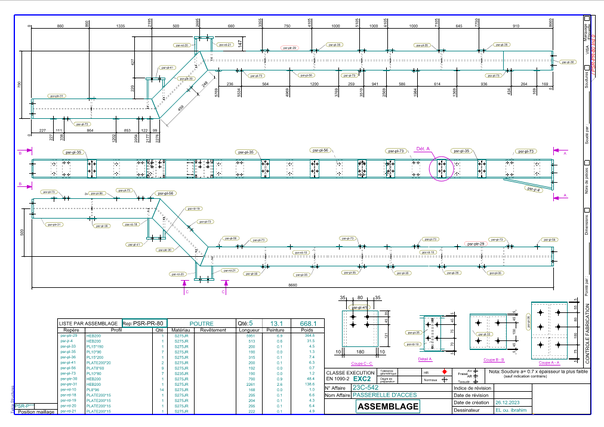Click the 'Détail A' view label
This screenshot has width=604, height=427.
click(425, 359)
